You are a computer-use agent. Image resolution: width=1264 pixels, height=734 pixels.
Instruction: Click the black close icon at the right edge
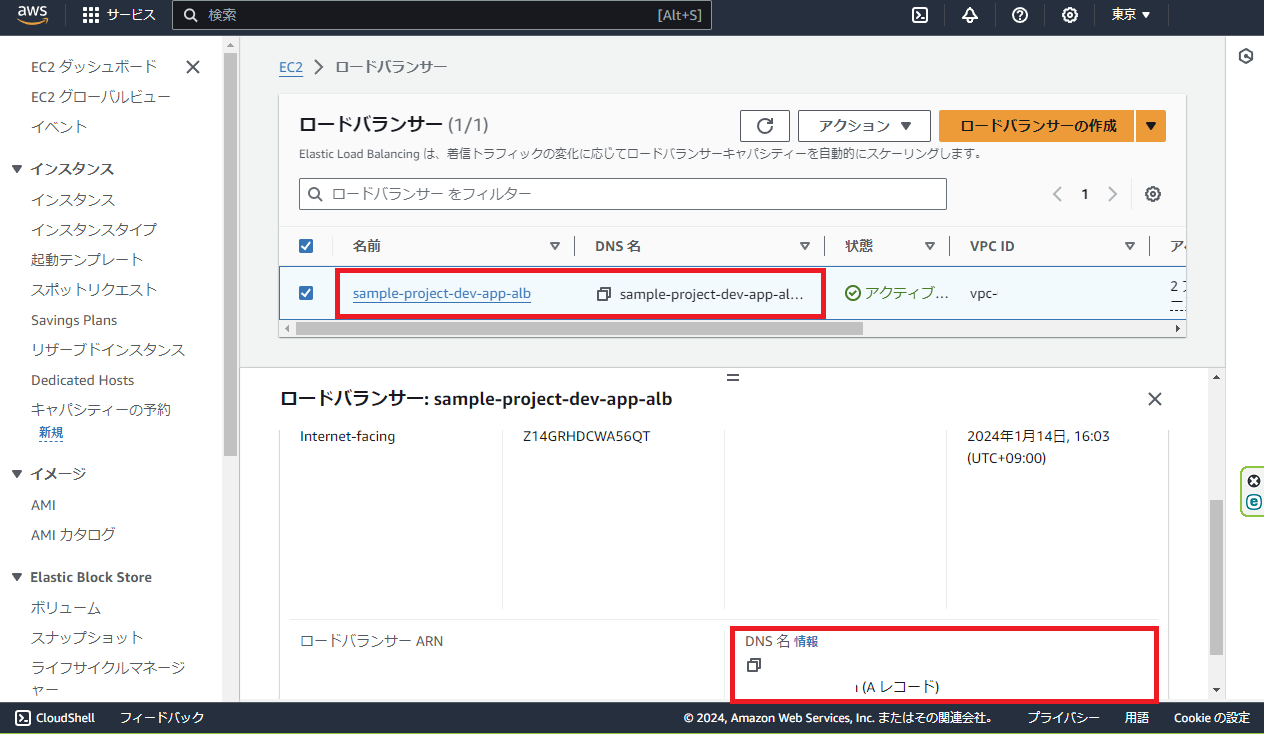tap(1254, 481)
